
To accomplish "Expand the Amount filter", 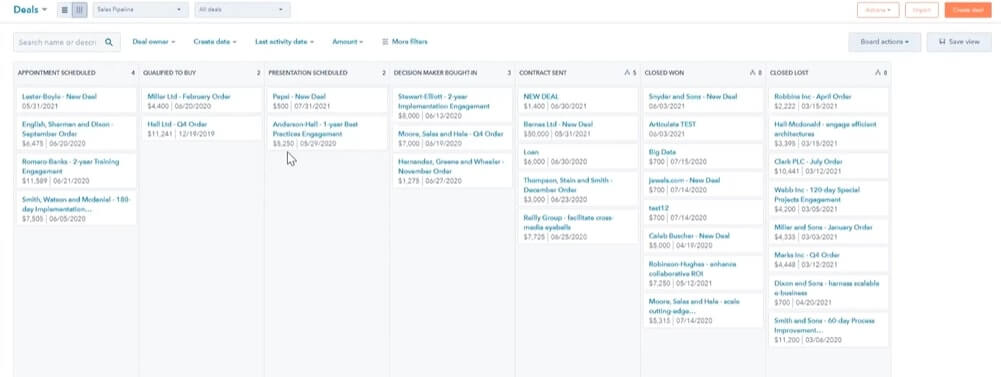I will 348,41.
